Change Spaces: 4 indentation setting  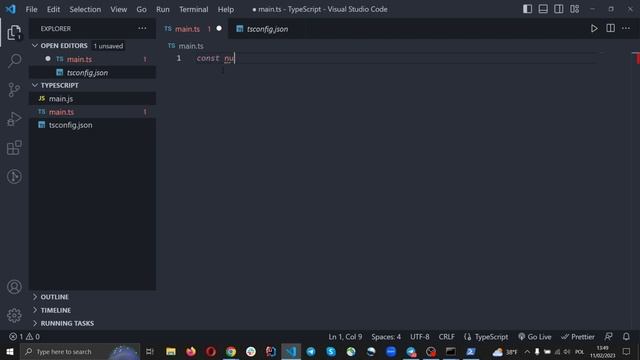(x=386, y=337)
